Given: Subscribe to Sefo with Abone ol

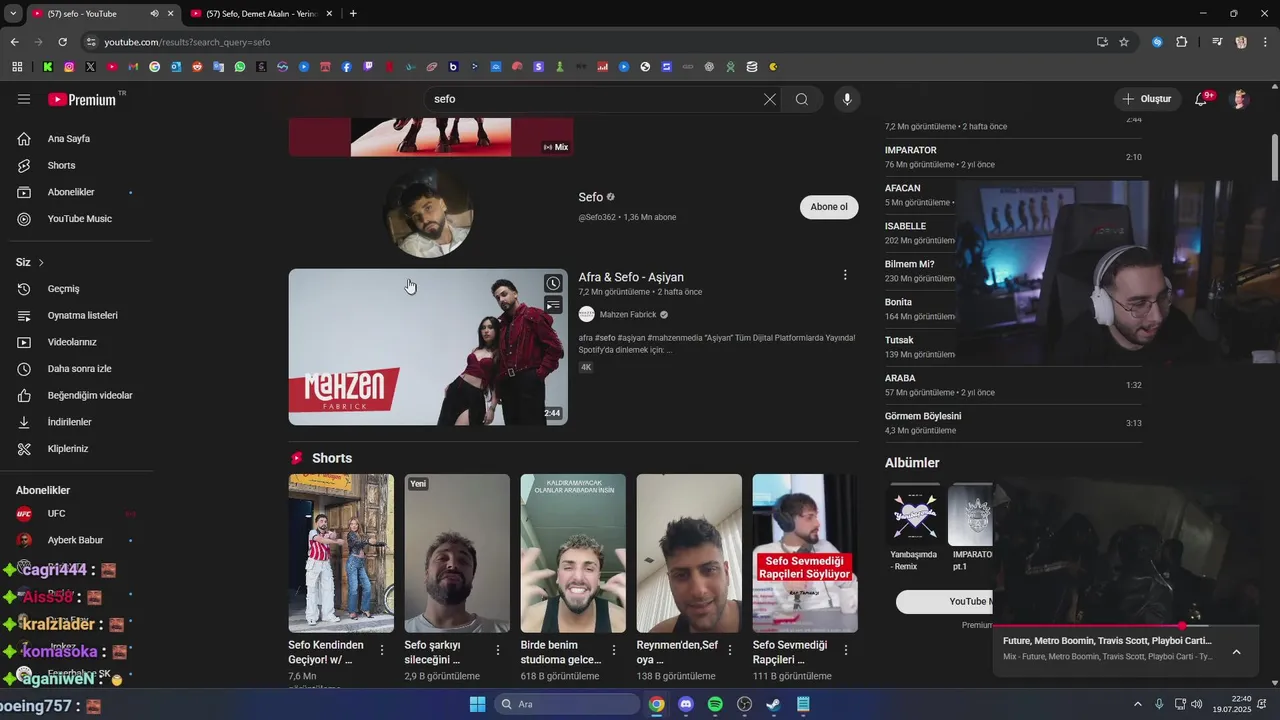Looking at the screenshot, I should [x=829, y=207].
